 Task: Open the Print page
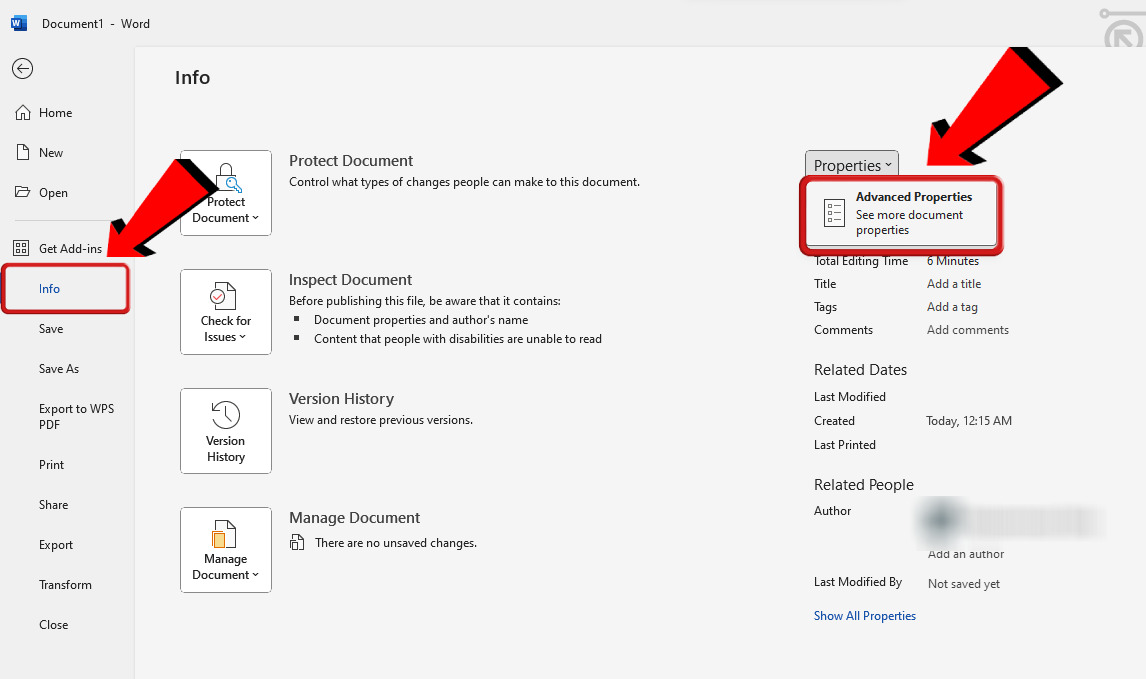coord(51,465)
